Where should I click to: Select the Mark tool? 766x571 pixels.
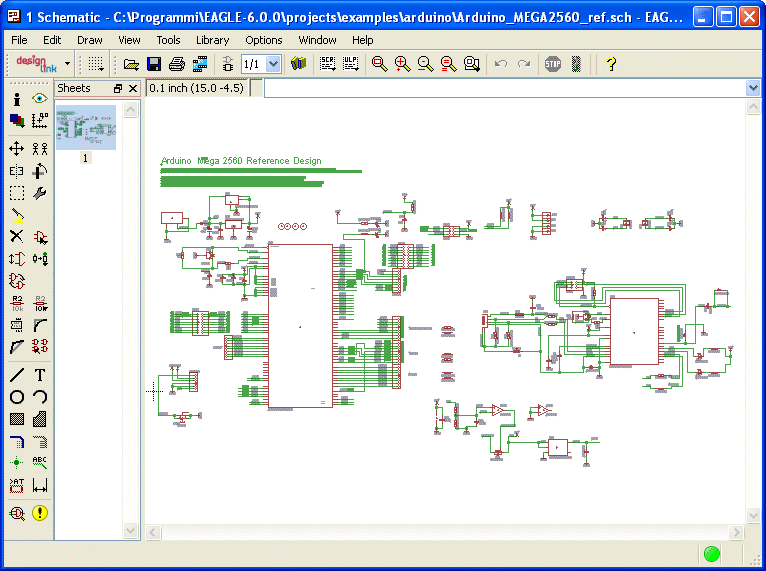(40, 120)
